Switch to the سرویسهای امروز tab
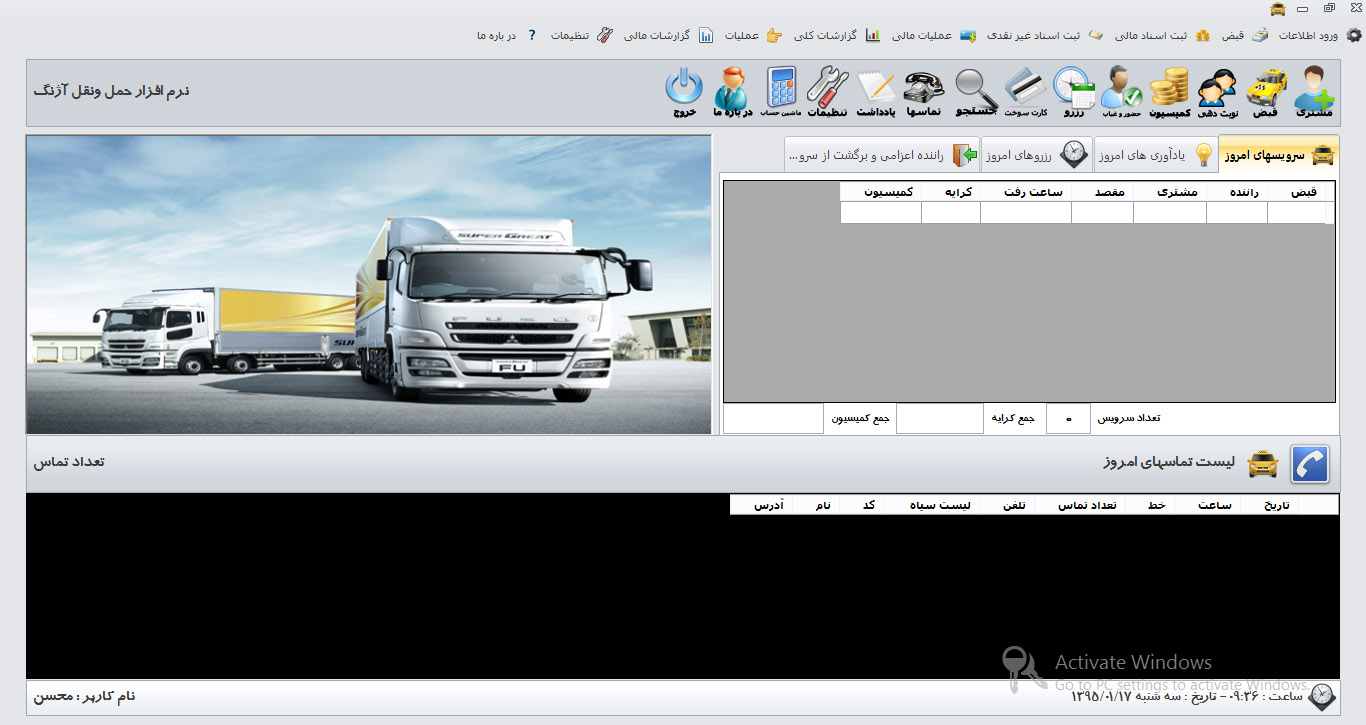 coord(1279,155)
